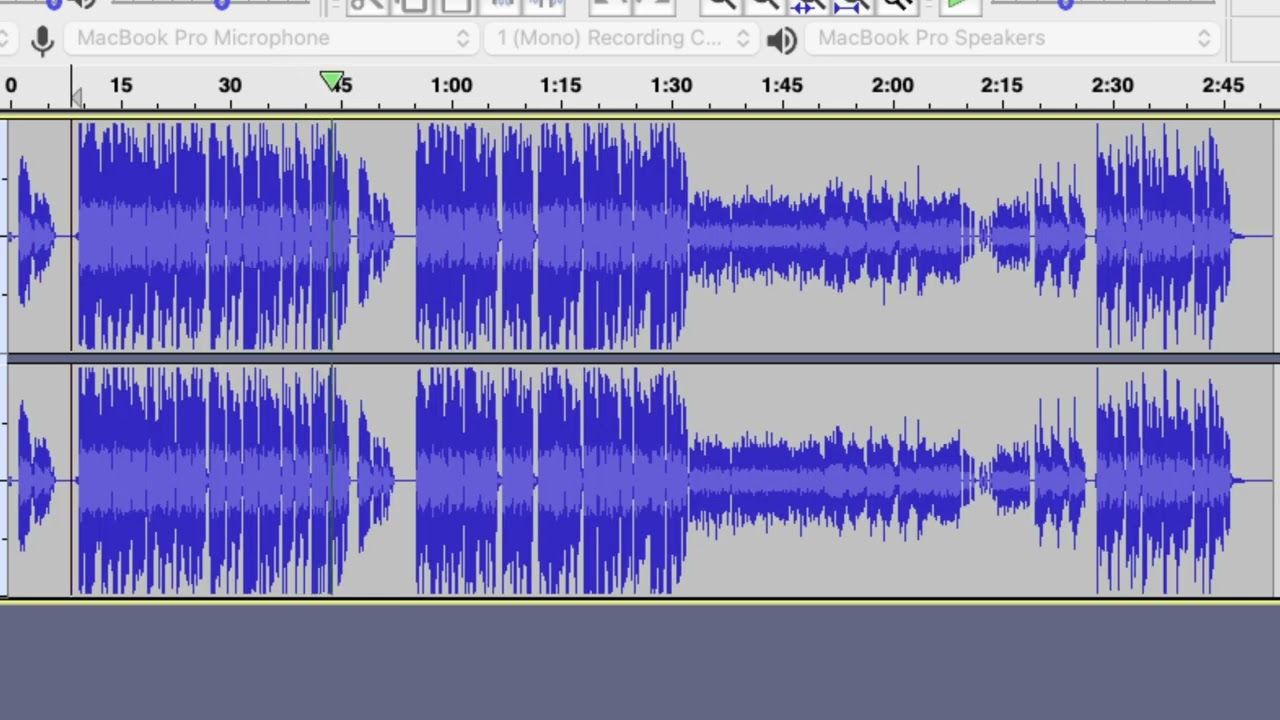Click the 2:00 mark on the timeline ruler

[x=892, y=86]
